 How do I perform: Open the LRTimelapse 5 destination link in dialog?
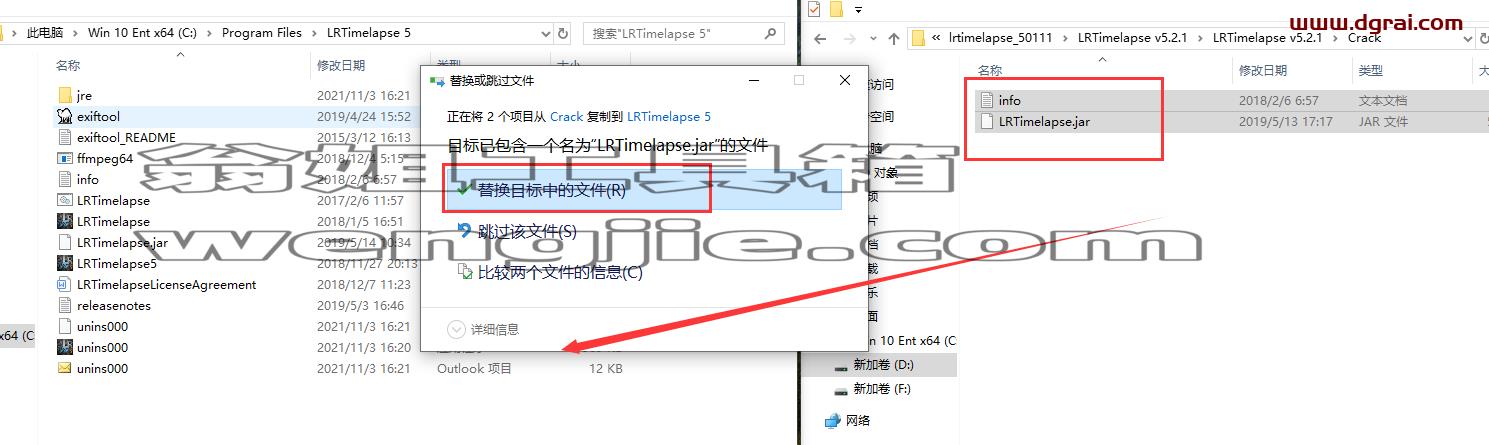tap(669, 117)
